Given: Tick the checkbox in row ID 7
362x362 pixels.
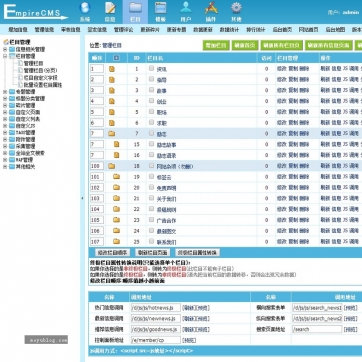Looking at the screenshot, I should tap(151, 133).
